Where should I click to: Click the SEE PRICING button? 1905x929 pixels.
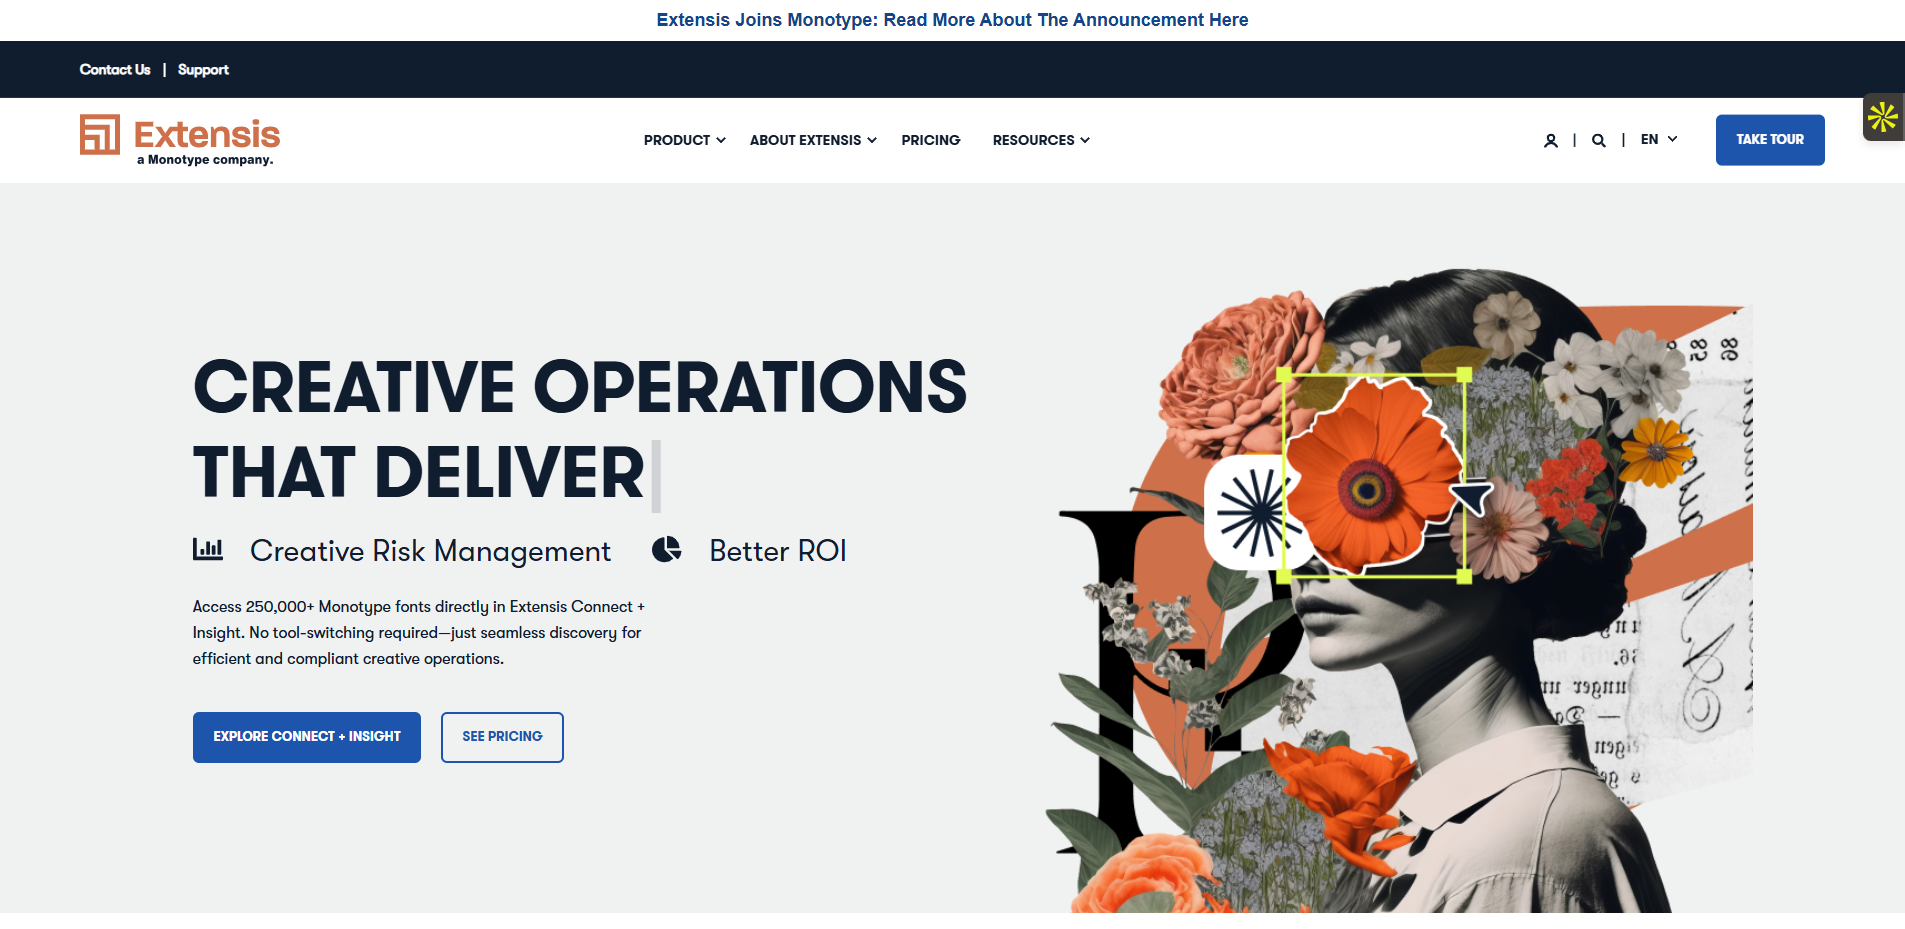point(502,737)
